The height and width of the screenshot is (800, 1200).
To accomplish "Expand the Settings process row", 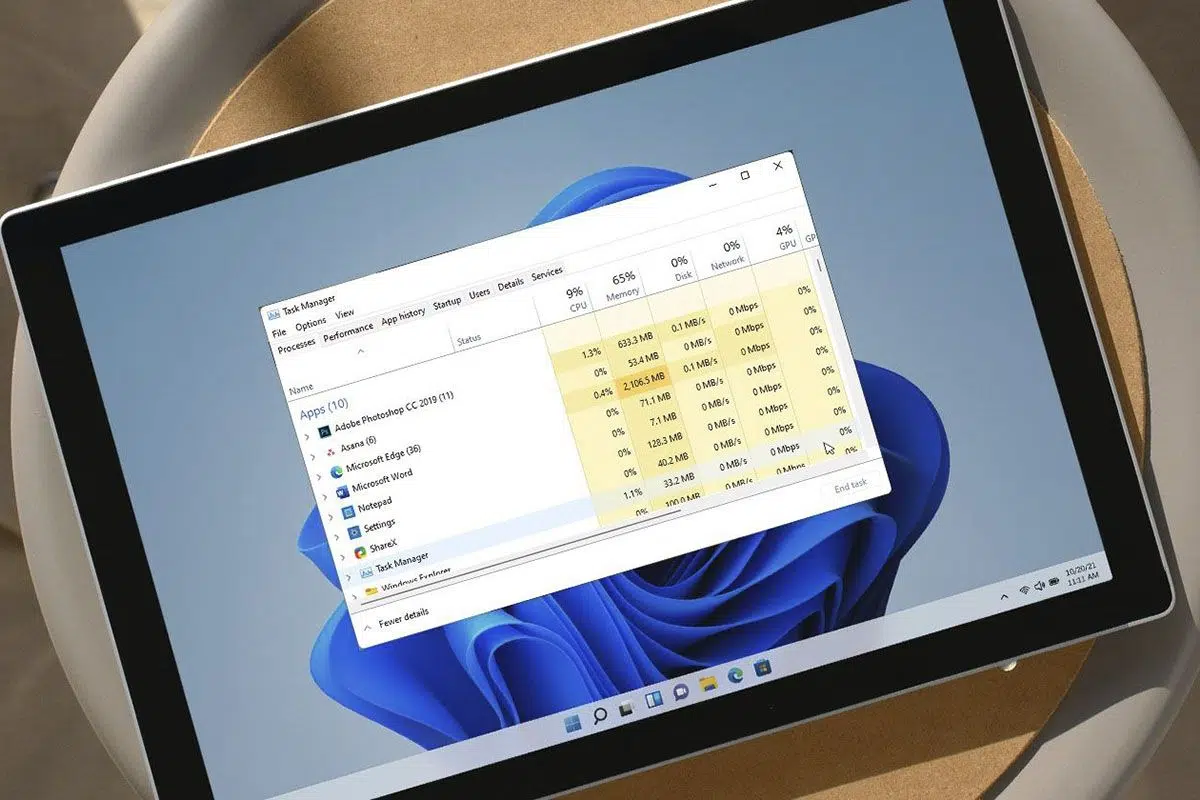I will [x=337, y=537].
